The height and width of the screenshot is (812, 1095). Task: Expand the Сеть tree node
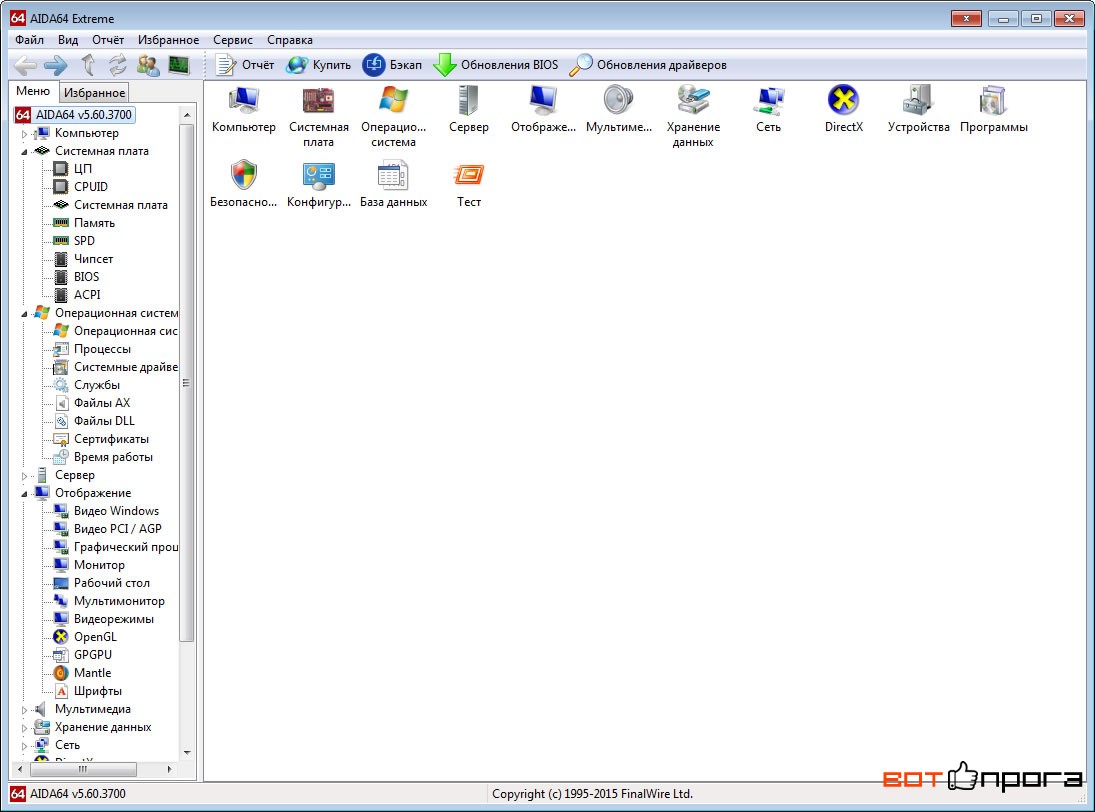coord(24,746)
